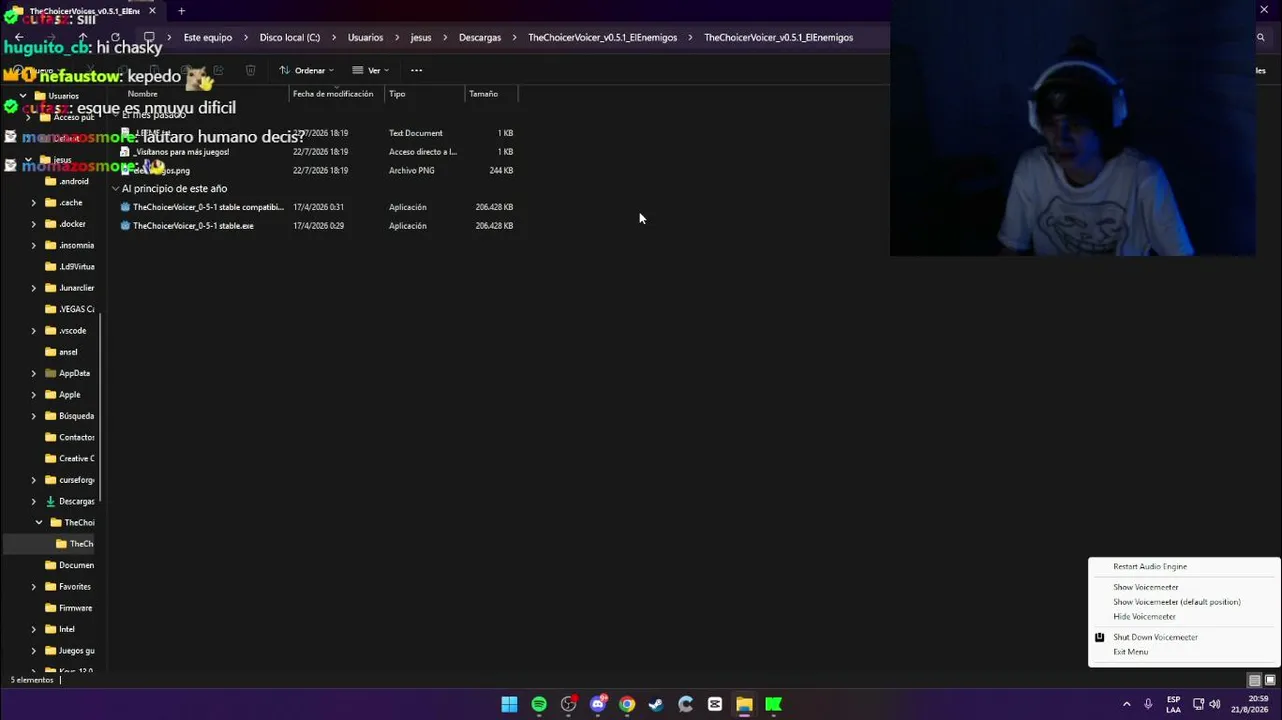Select the Juegos gu folder in tree
The width and height of the screenshot is (1282, 720).
point(69,651)
